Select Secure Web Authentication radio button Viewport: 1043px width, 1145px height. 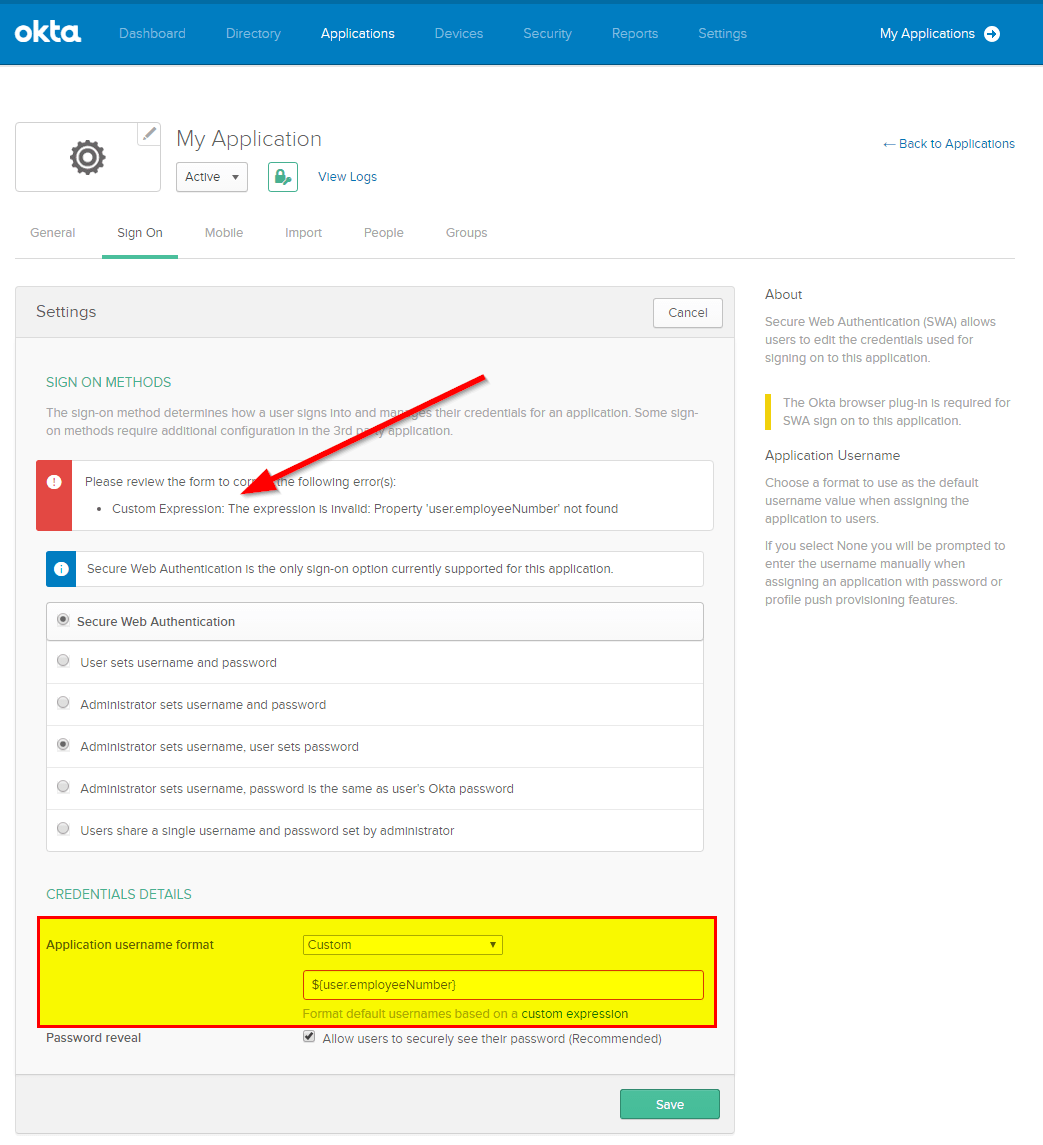point(64,620)
